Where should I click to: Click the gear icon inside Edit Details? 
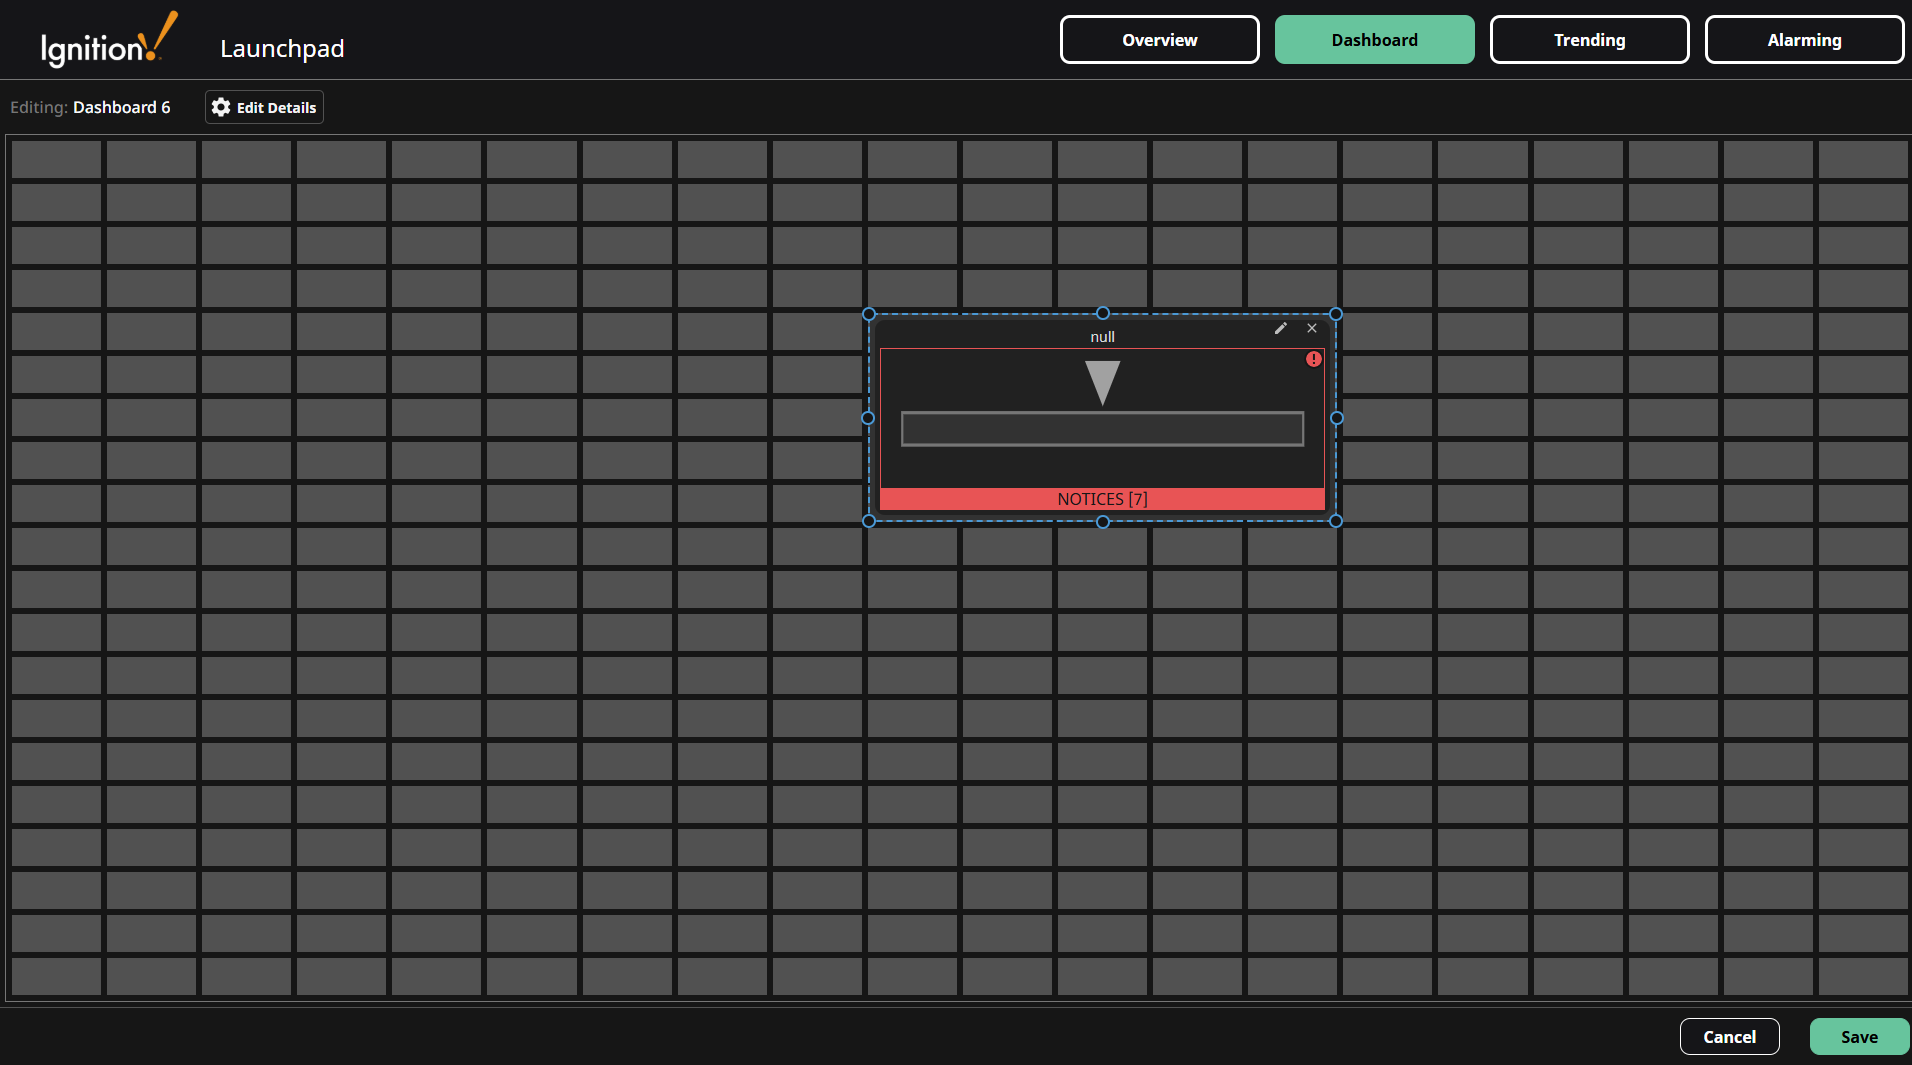[220, 107]
